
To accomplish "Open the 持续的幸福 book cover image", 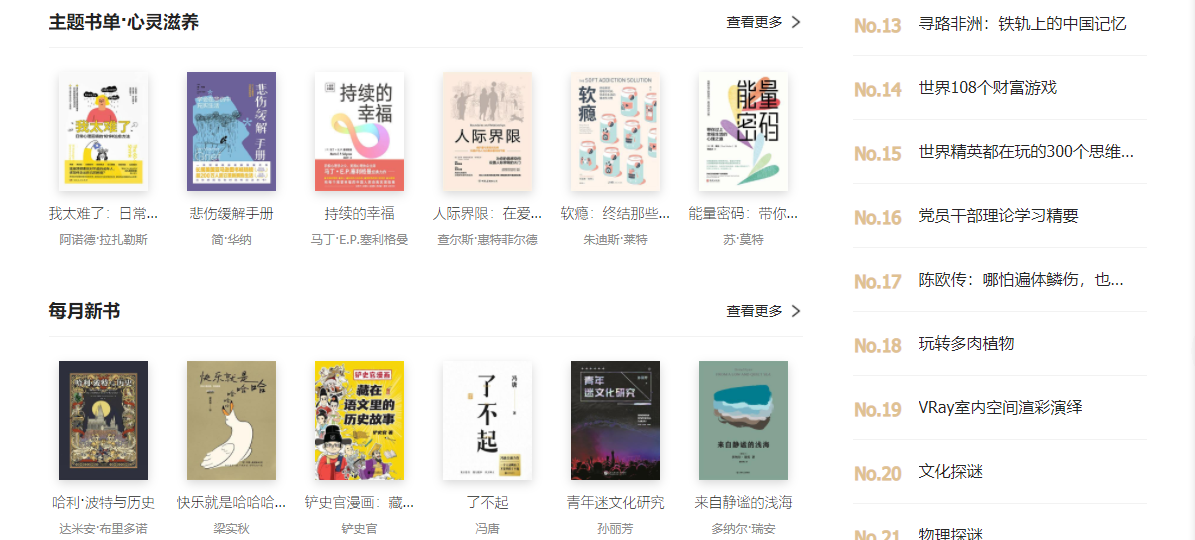I will click(360, 132).
